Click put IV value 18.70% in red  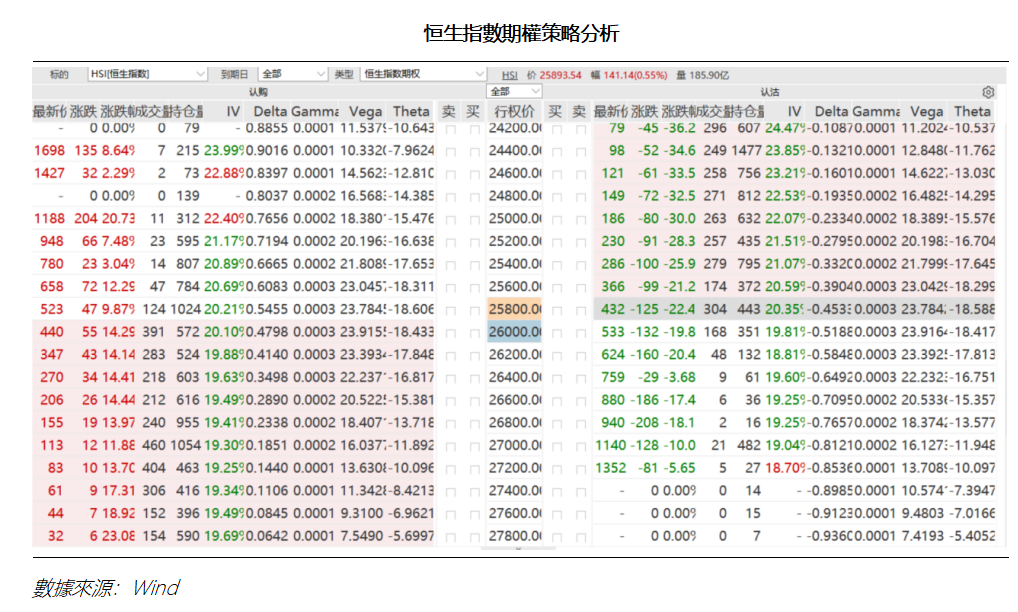point(785,468)
